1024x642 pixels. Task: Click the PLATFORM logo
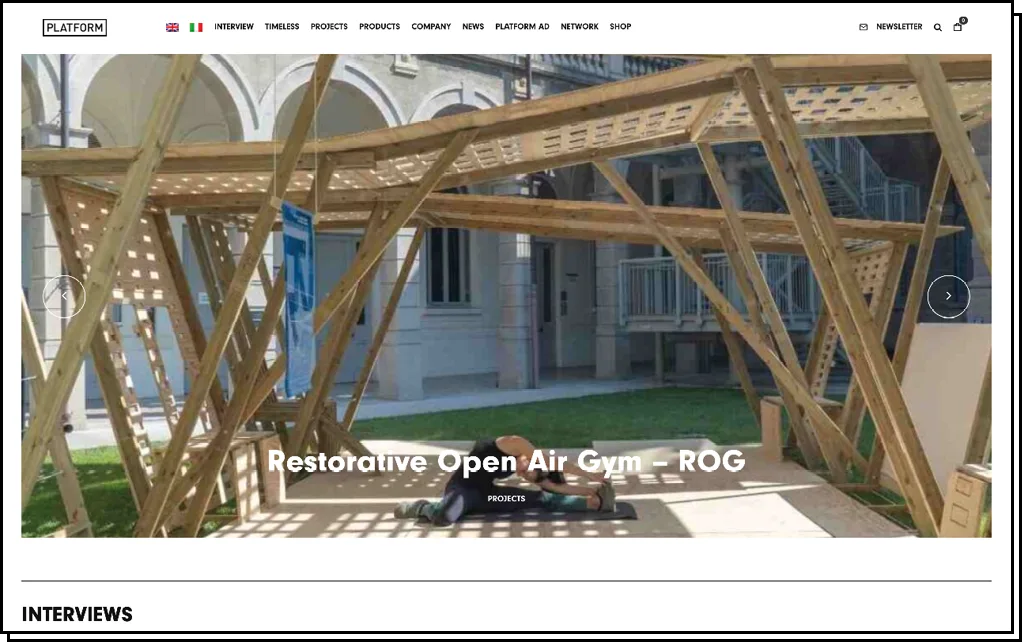click(x=75, y=27)
